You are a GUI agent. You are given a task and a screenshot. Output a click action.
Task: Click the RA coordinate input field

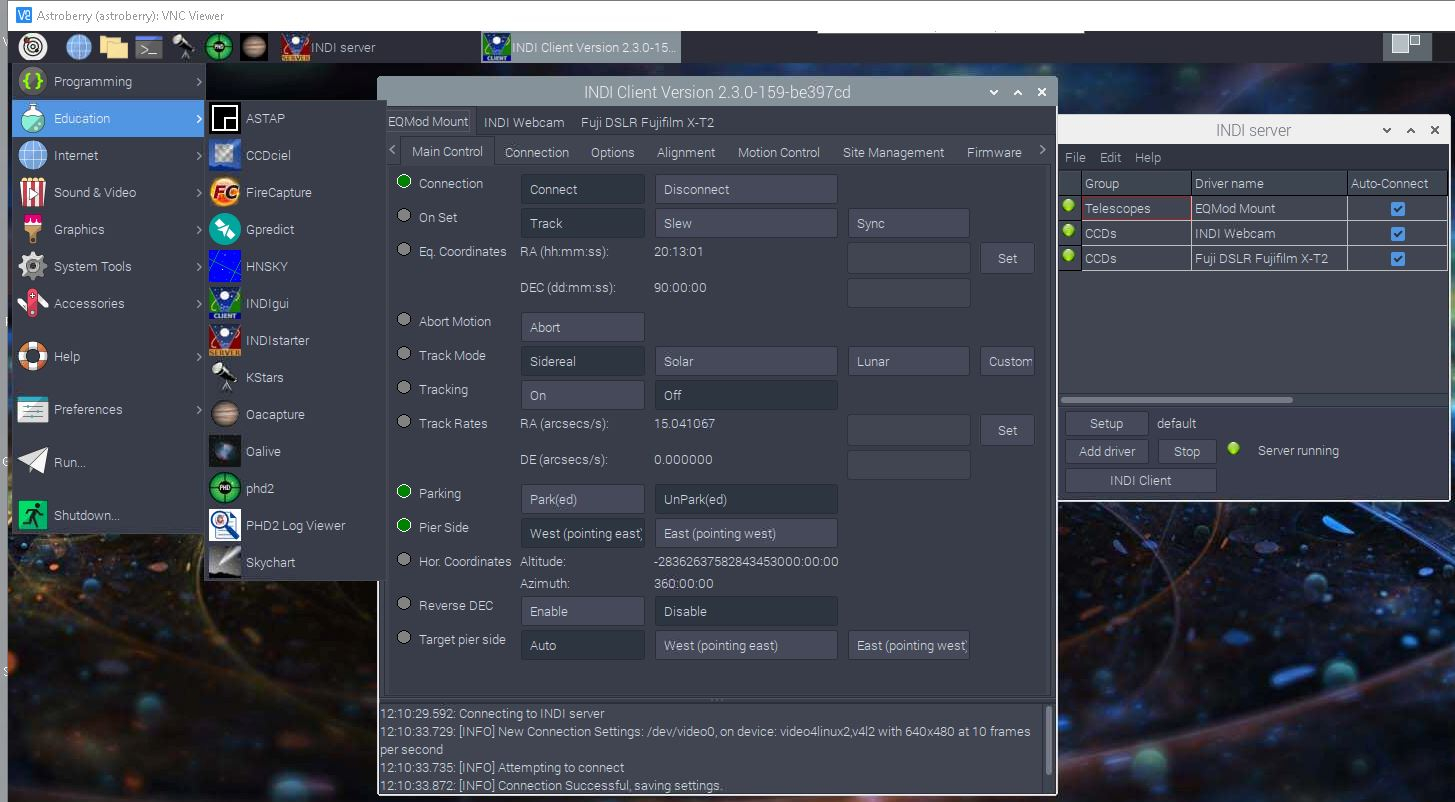click(x=909, y=258)
